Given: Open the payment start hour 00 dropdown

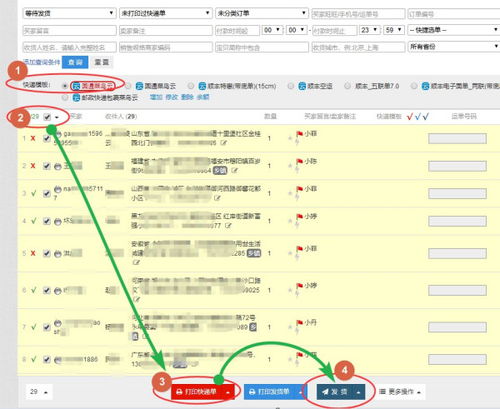Looking at the screenshot, I should click(272, 30).
